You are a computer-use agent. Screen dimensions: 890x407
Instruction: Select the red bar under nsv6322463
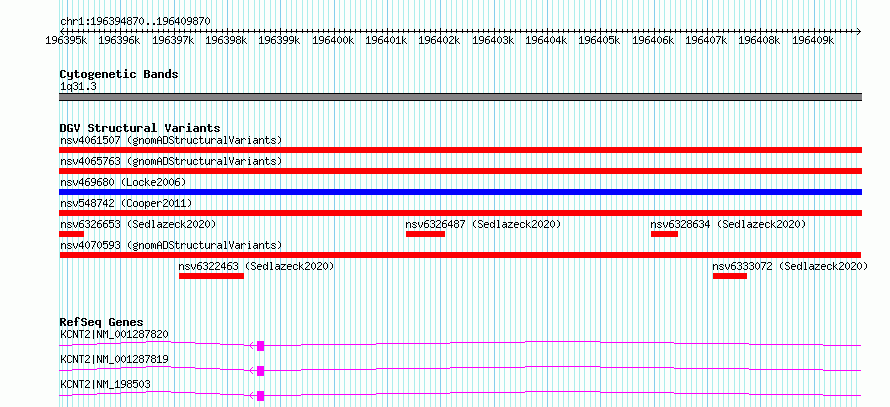[x=211, y=276]
